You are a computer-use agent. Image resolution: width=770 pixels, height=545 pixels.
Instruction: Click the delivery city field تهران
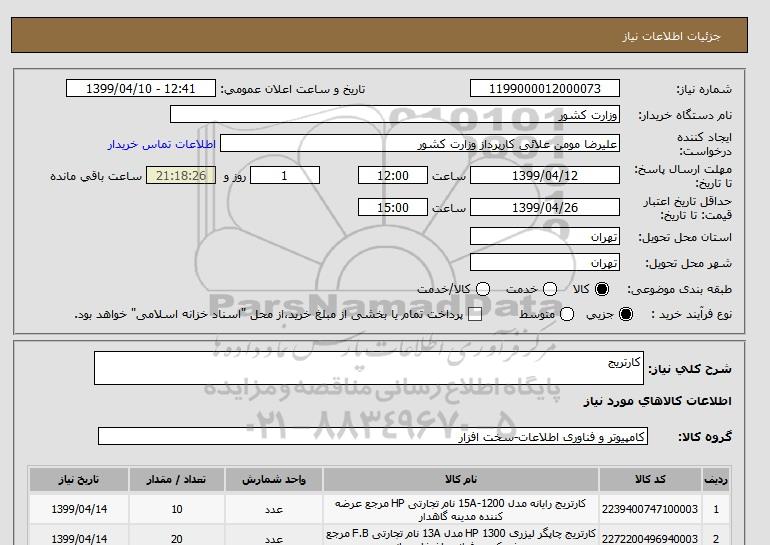545,262
